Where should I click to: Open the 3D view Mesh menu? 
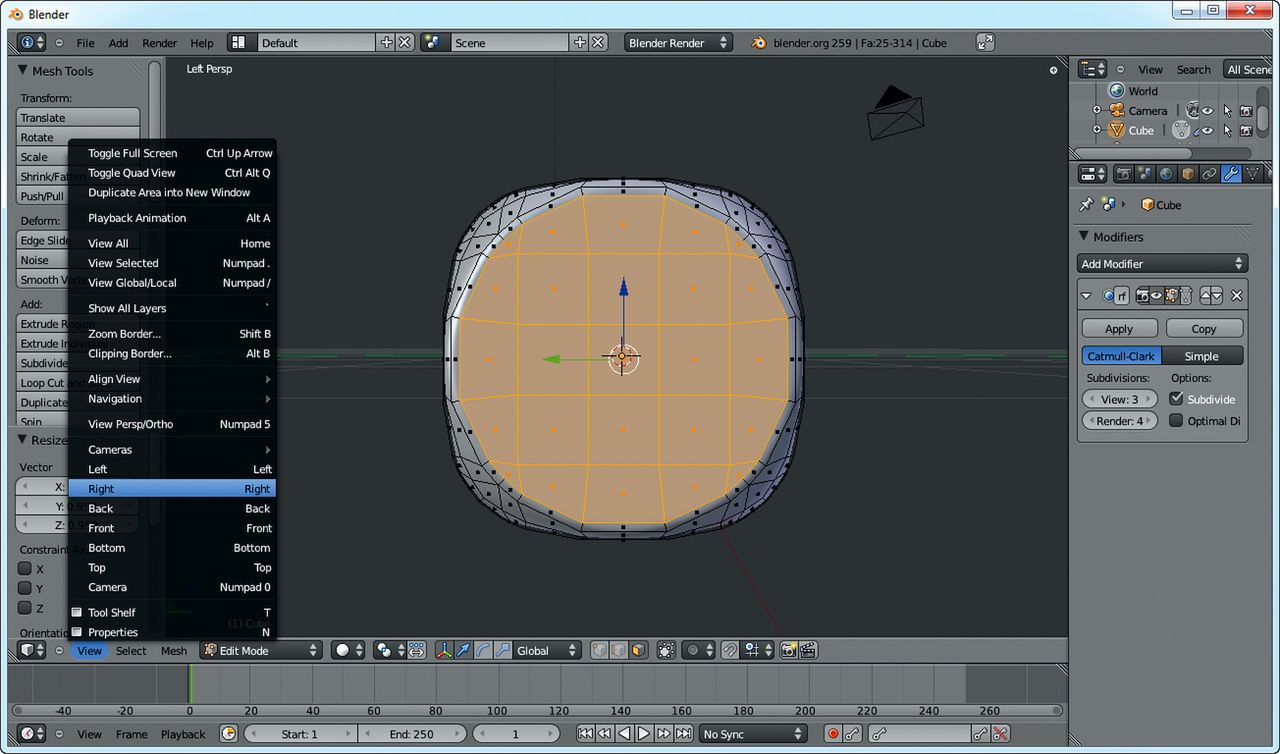click(174, 651)
